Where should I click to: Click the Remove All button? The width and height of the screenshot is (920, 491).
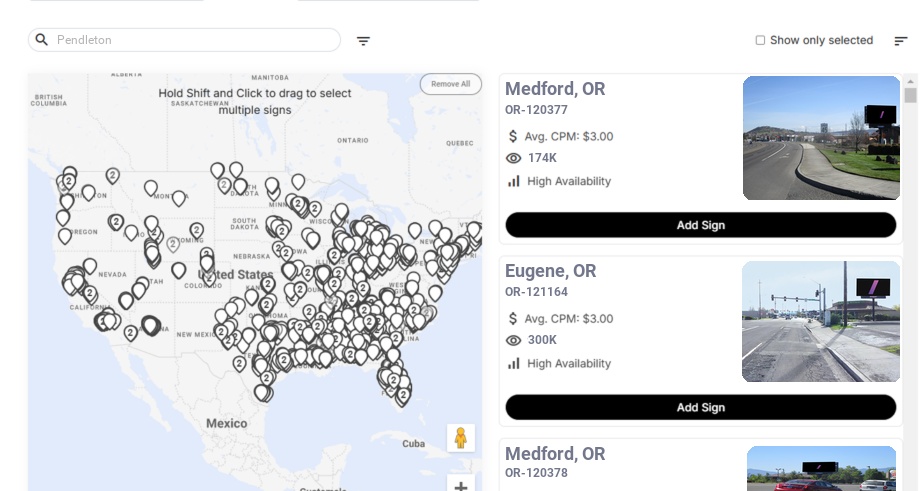[450, 84]
